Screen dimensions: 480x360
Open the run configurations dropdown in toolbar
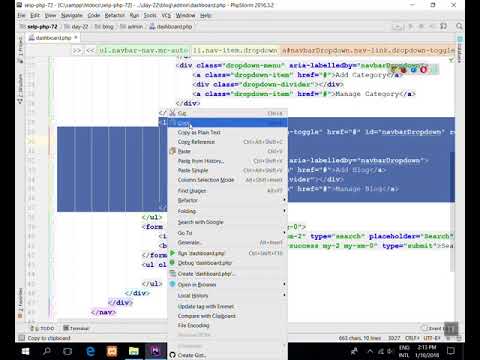point(396,26)
